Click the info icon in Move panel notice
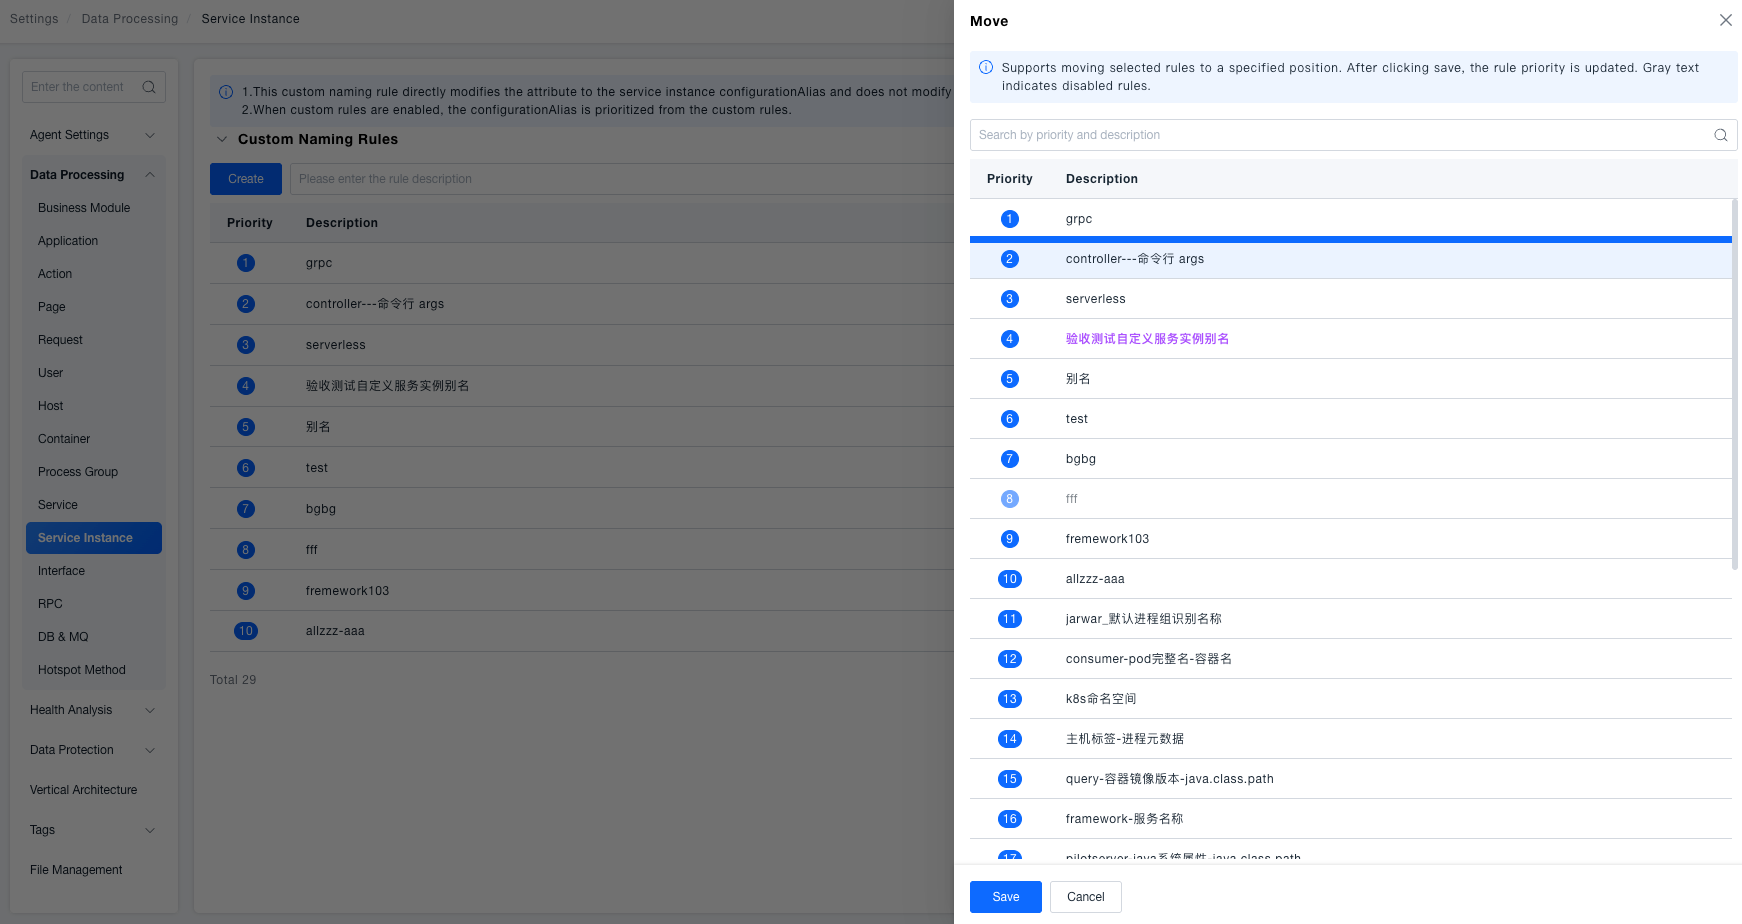 tap(986, 67)
